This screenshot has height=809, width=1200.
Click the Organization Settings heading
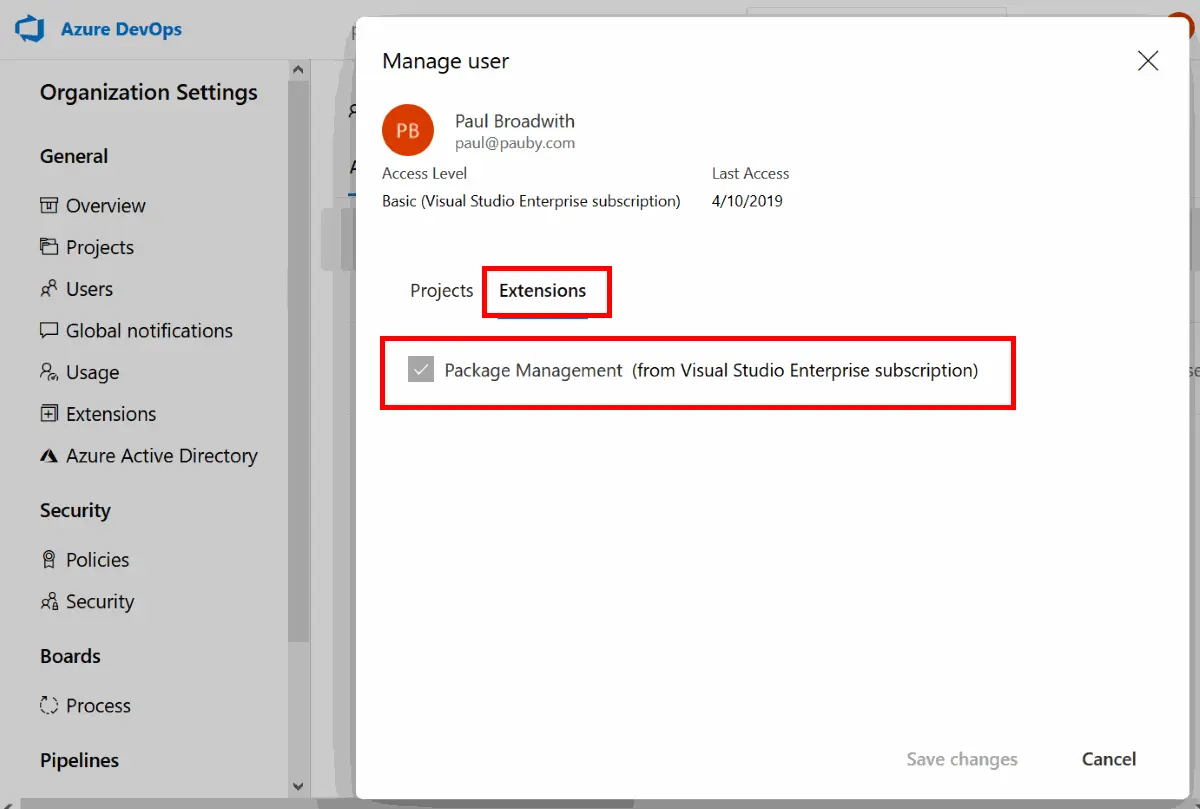(x=149, y=93)
